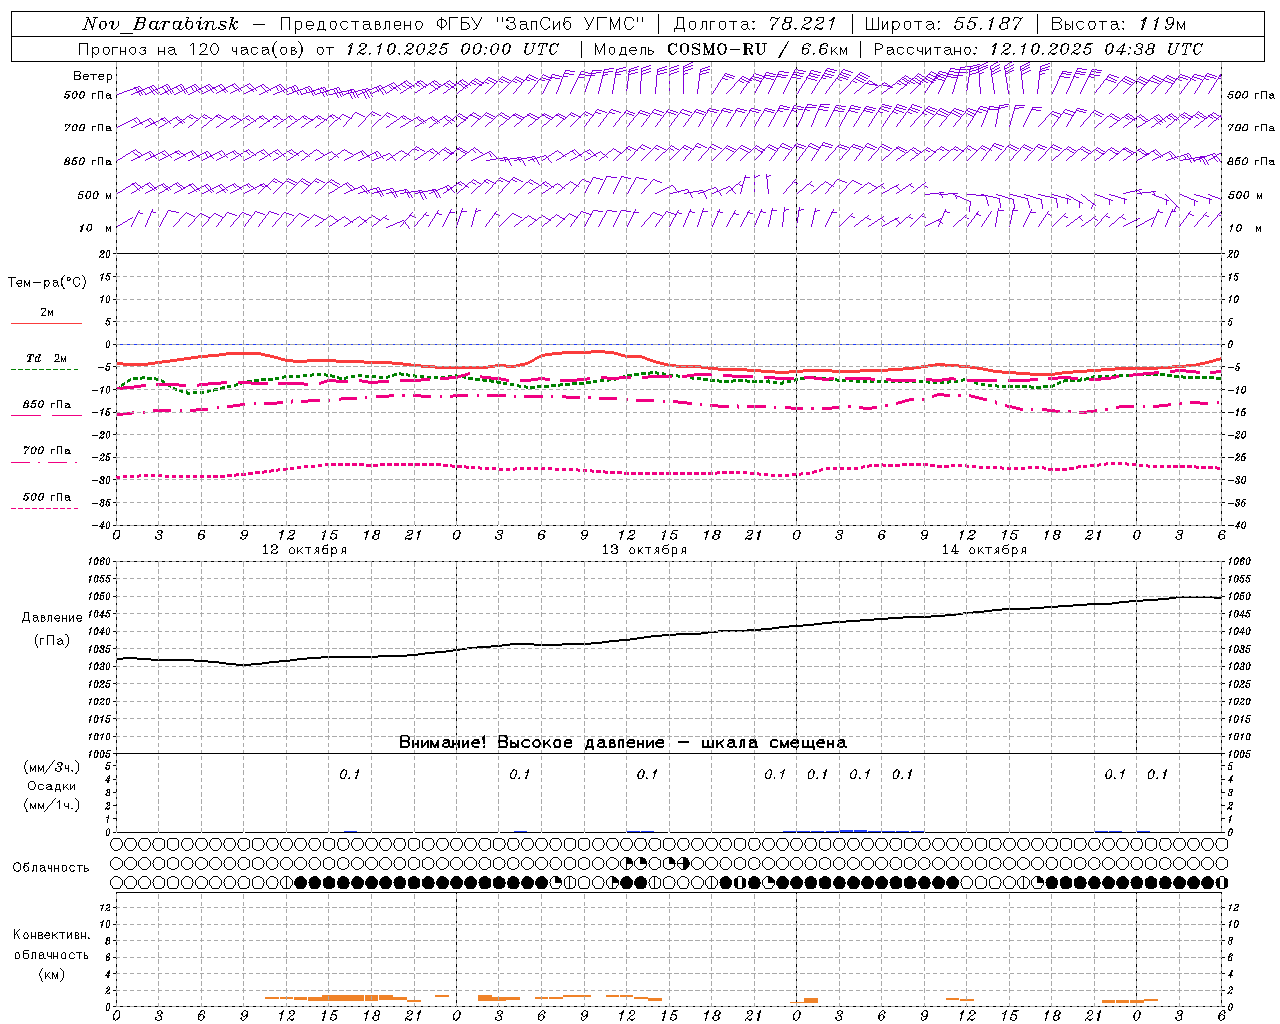This screenshot has width=1280, height=1024.
Task: Click the dotted line sample under temperature "500 гПа"
Action: tap(44, 508)
